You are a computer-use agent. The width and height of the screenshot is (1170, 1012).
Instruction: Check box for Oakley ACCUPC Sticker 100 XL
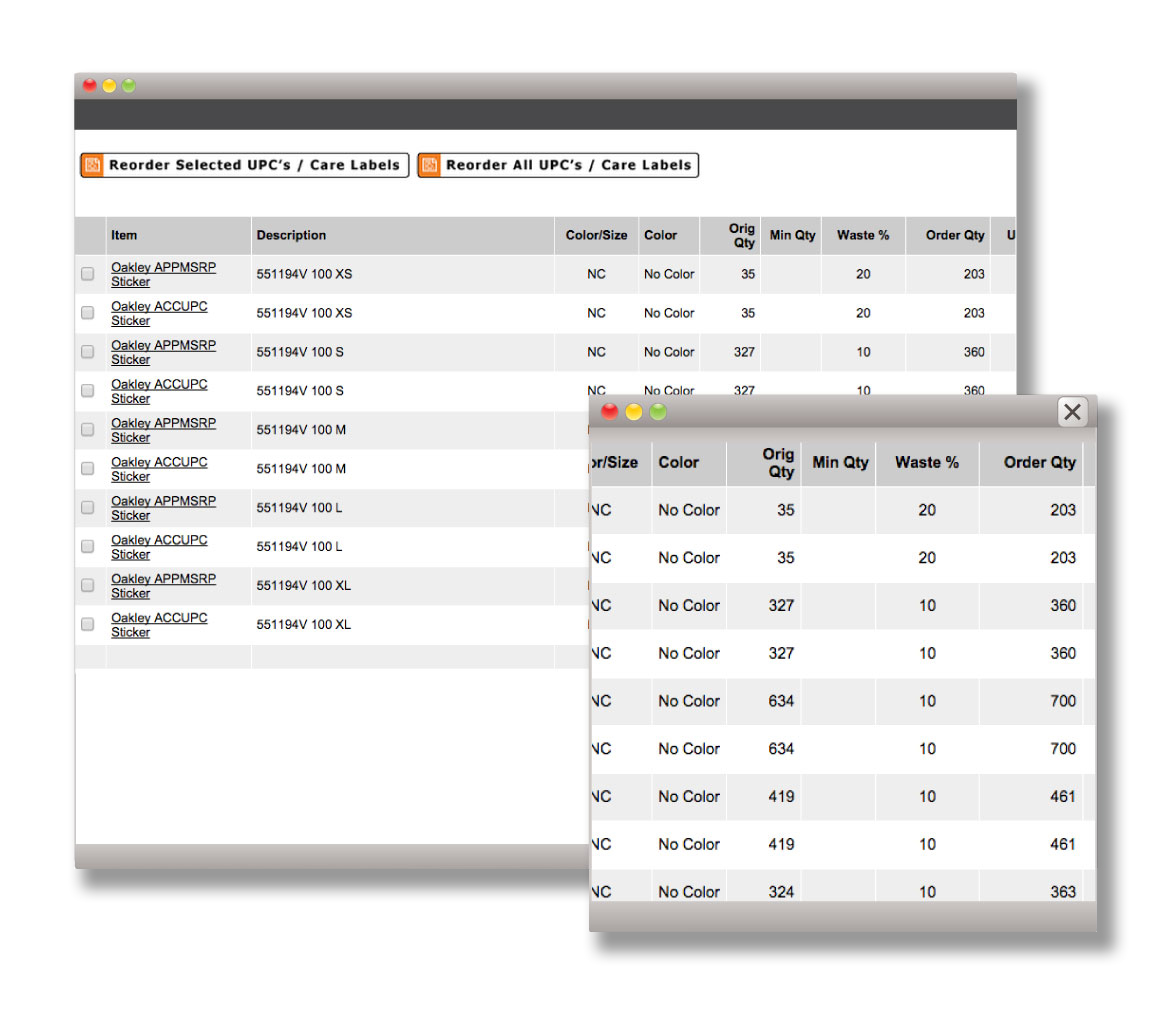88,624
